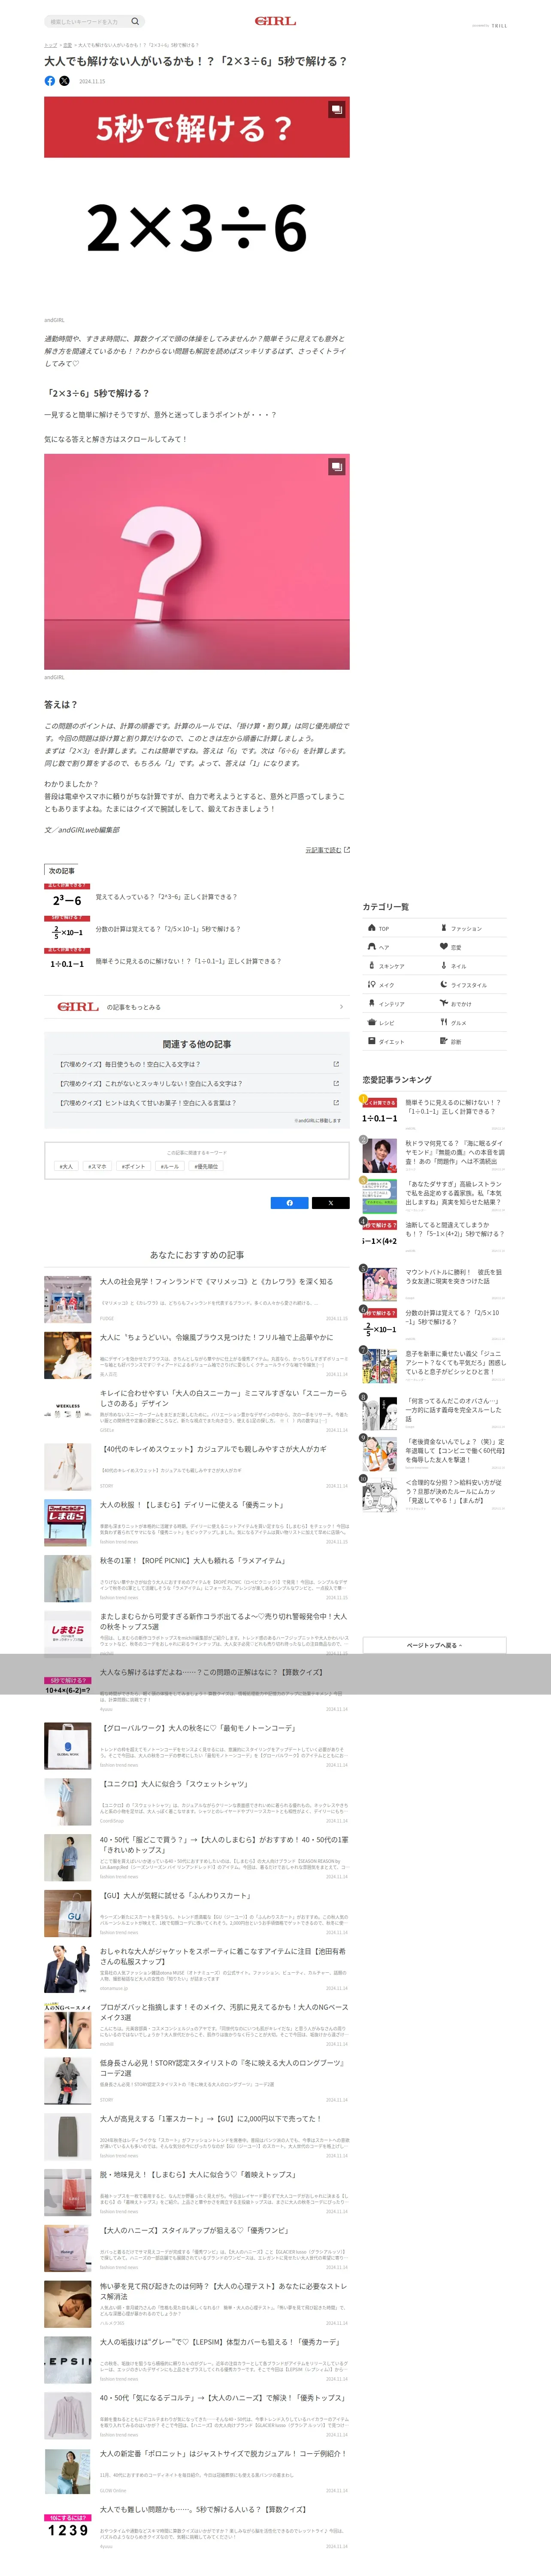Open 1239 thumbnail for 大人でも難しい問題かも article
Viewport: 551px width, 2576px height.
tap(68, 2528)
